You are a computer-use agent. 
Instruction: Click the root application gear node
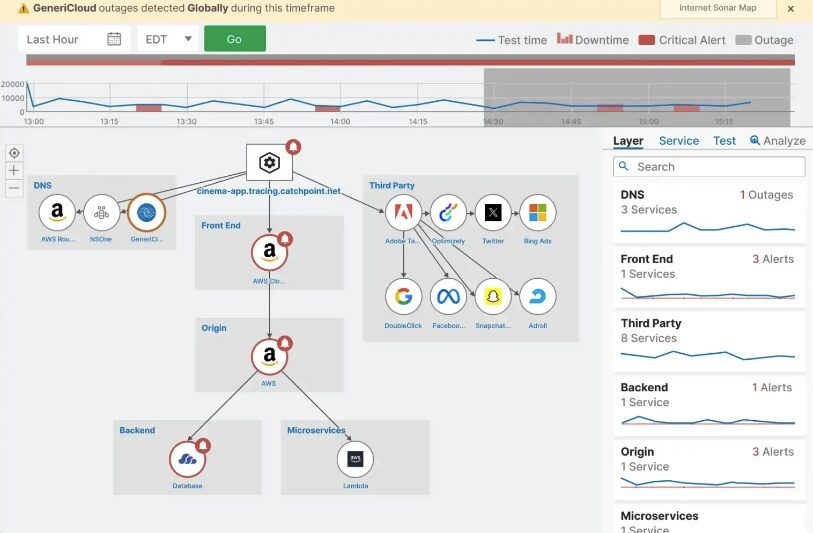point(269,162)
